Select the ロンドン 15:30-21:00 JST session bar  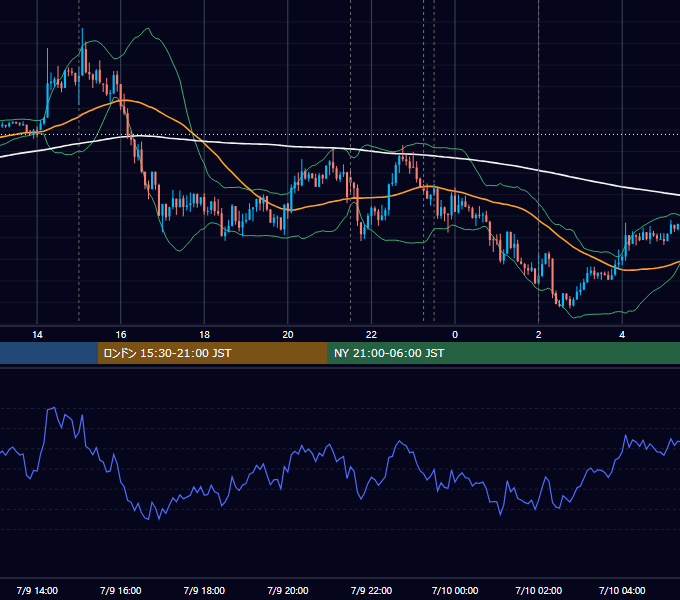(x=212, y=353)
